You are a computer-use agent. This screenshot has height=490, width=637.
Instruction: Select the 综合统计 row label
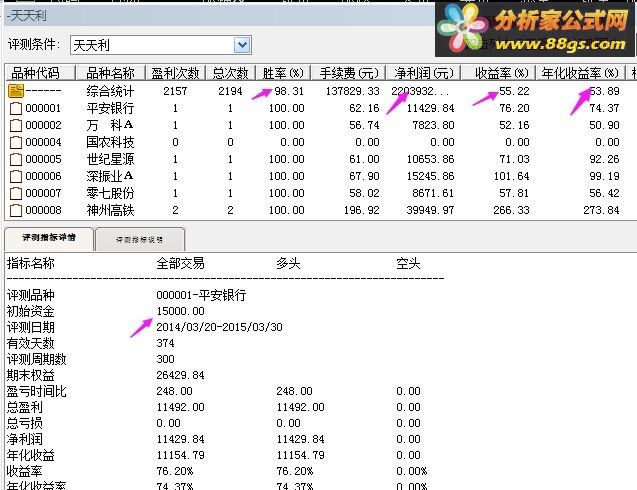coord(110,91)
